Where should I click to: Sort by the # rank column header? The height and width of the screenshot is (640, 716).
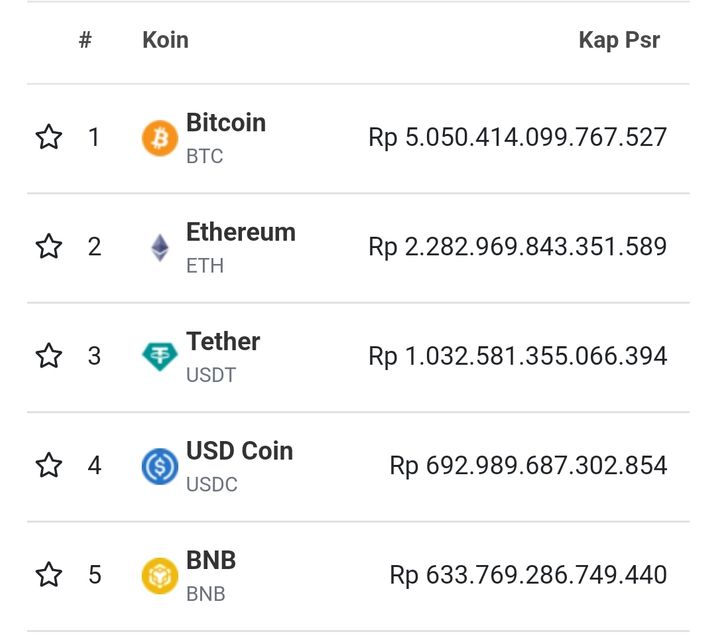[86, 41]
